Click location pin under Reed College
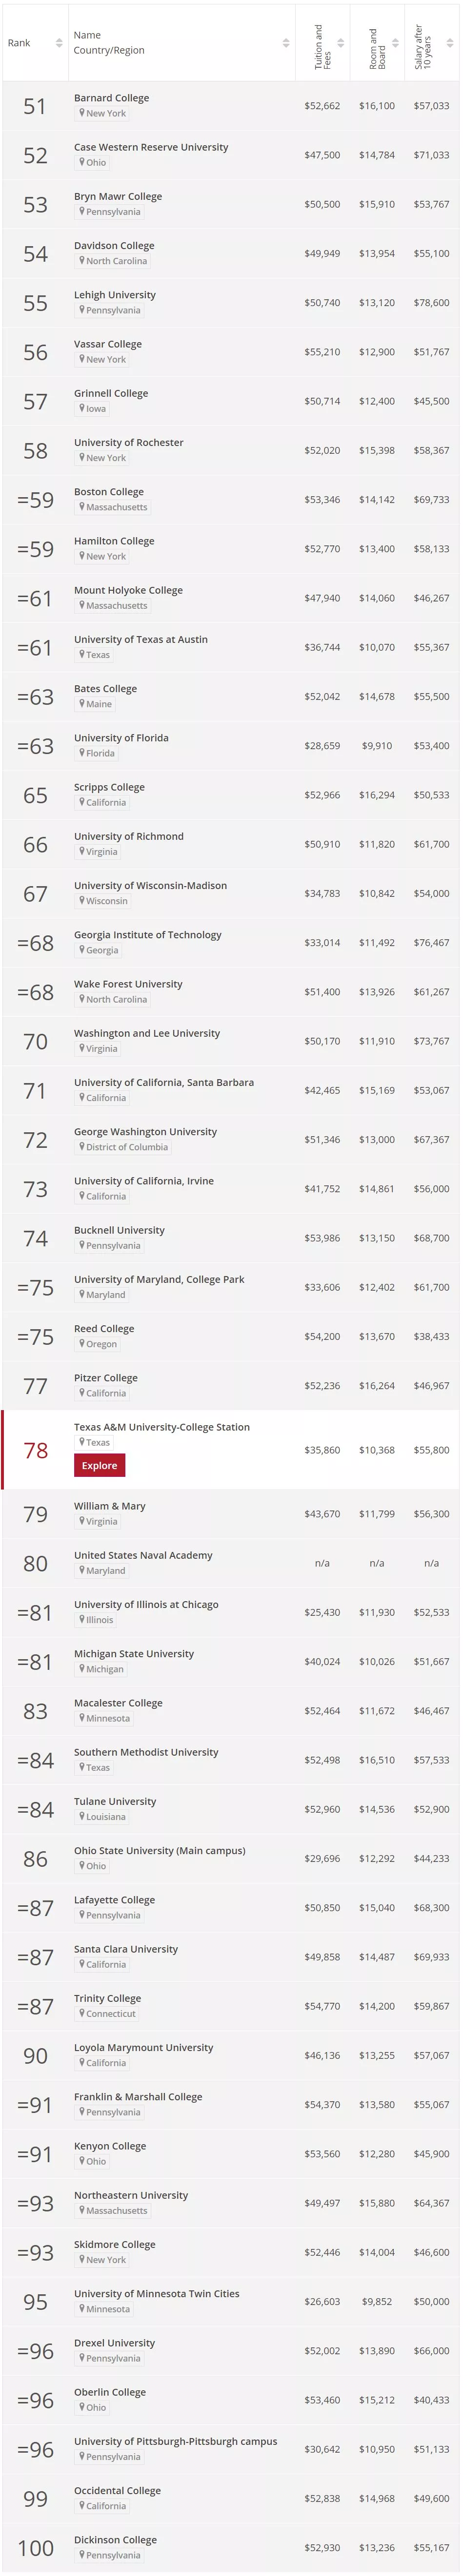Image resolution: width=463 pixels, height=2576 pixels. (82, 1343)
